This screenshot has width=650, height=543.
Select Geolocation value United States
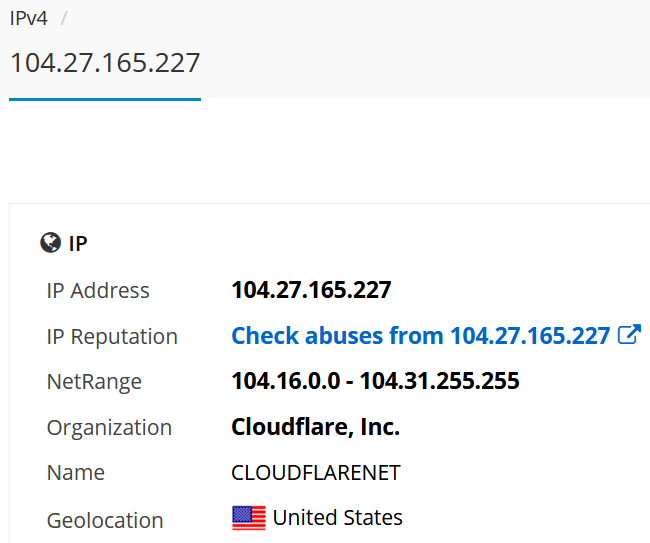pyautogui.click(x=337, y=518)
